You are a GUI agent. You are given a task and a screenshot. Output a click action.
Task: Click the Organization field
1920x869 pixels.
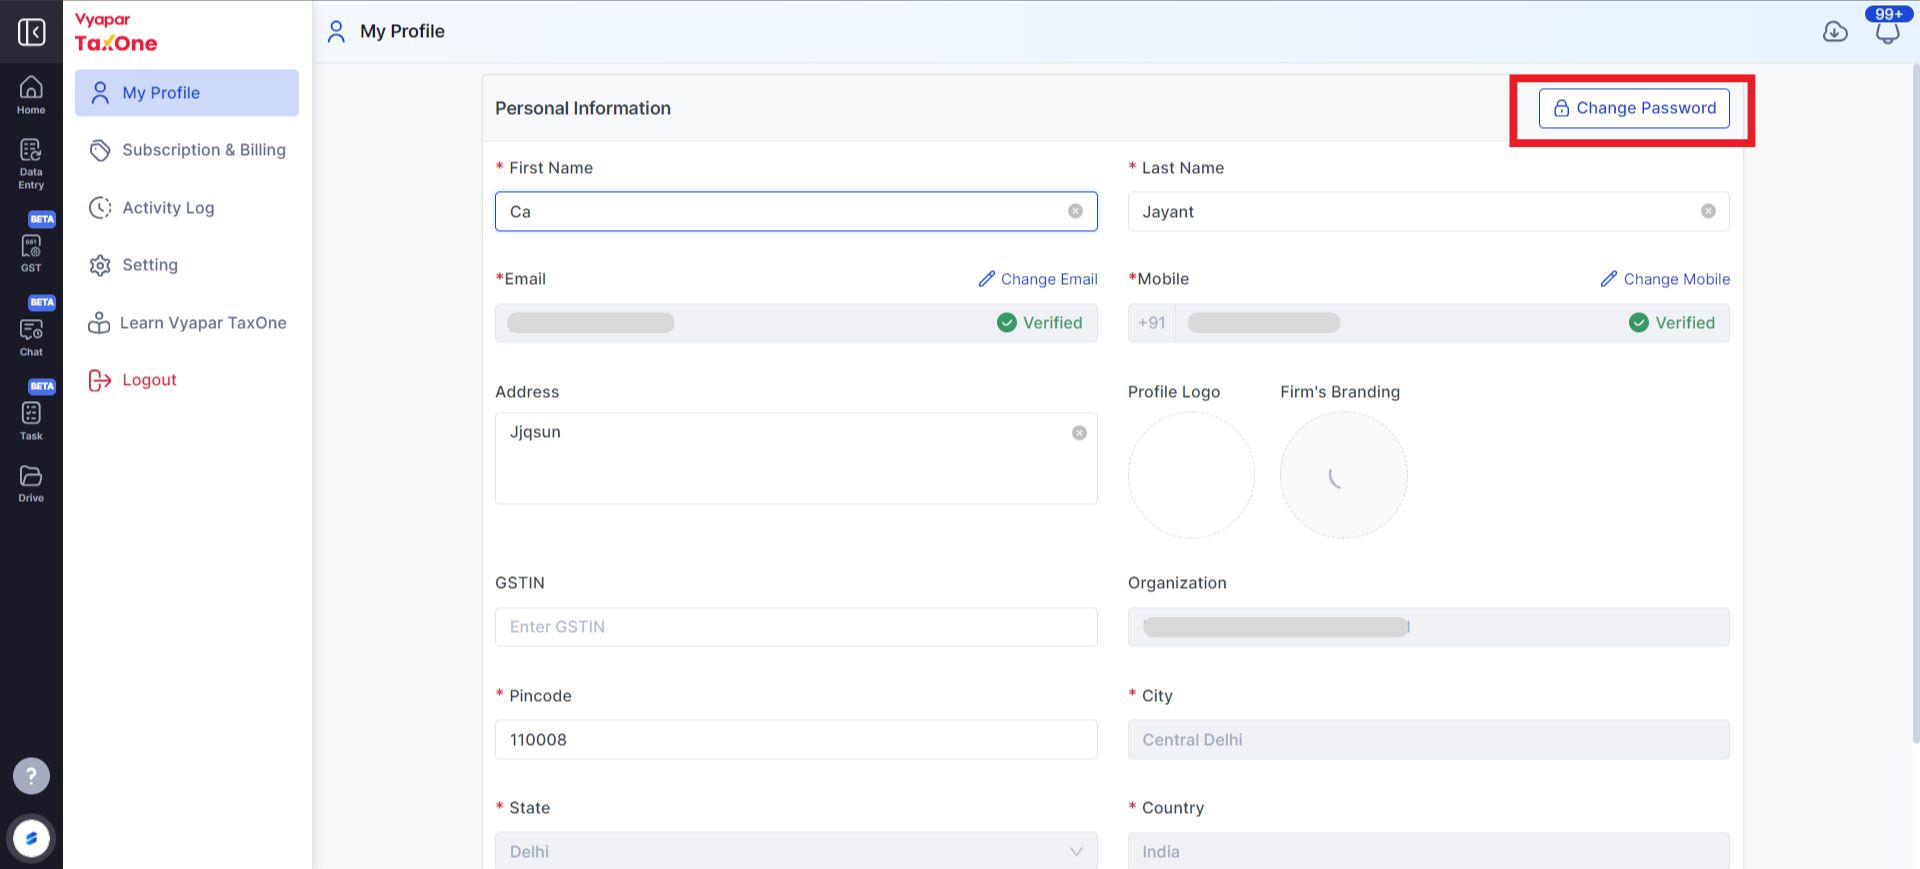(1428, 627)
